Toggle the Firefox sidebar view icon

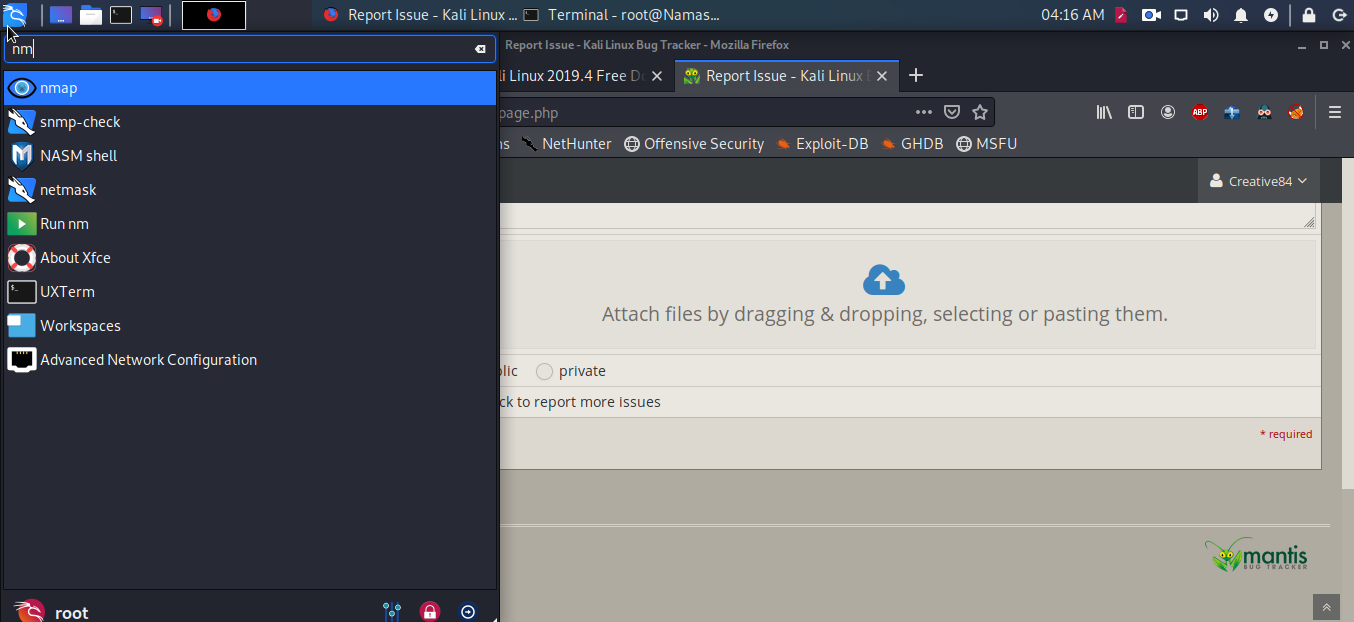(x=1136, y=113)
